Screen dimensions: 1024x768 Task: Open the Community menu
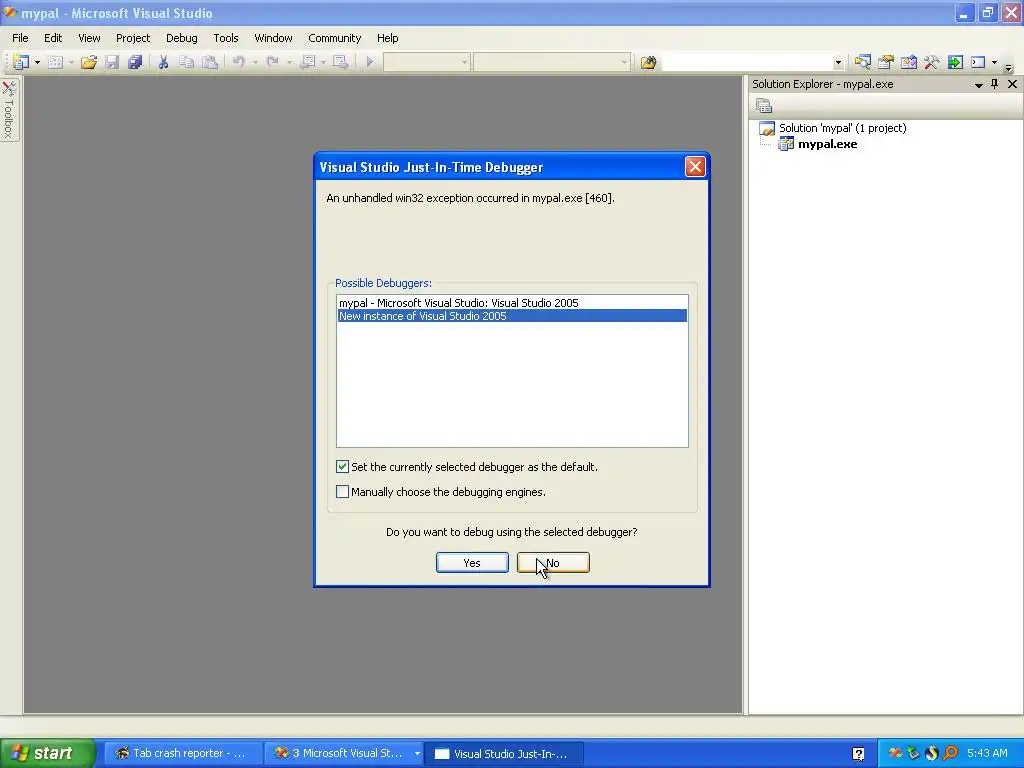pos(335,38)
